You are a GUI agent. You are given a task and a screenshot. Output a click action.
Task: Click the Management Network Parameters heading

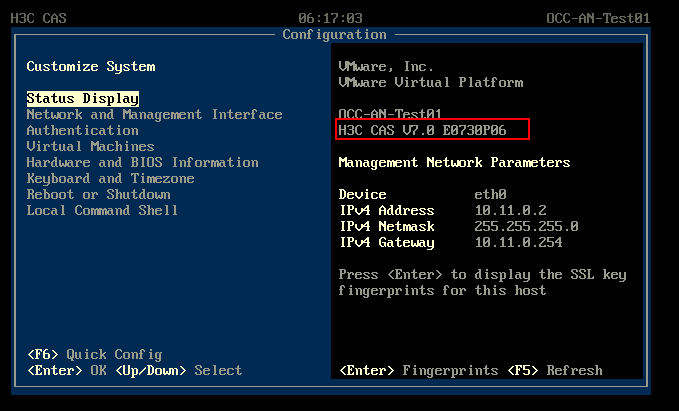tap(454, 163)
